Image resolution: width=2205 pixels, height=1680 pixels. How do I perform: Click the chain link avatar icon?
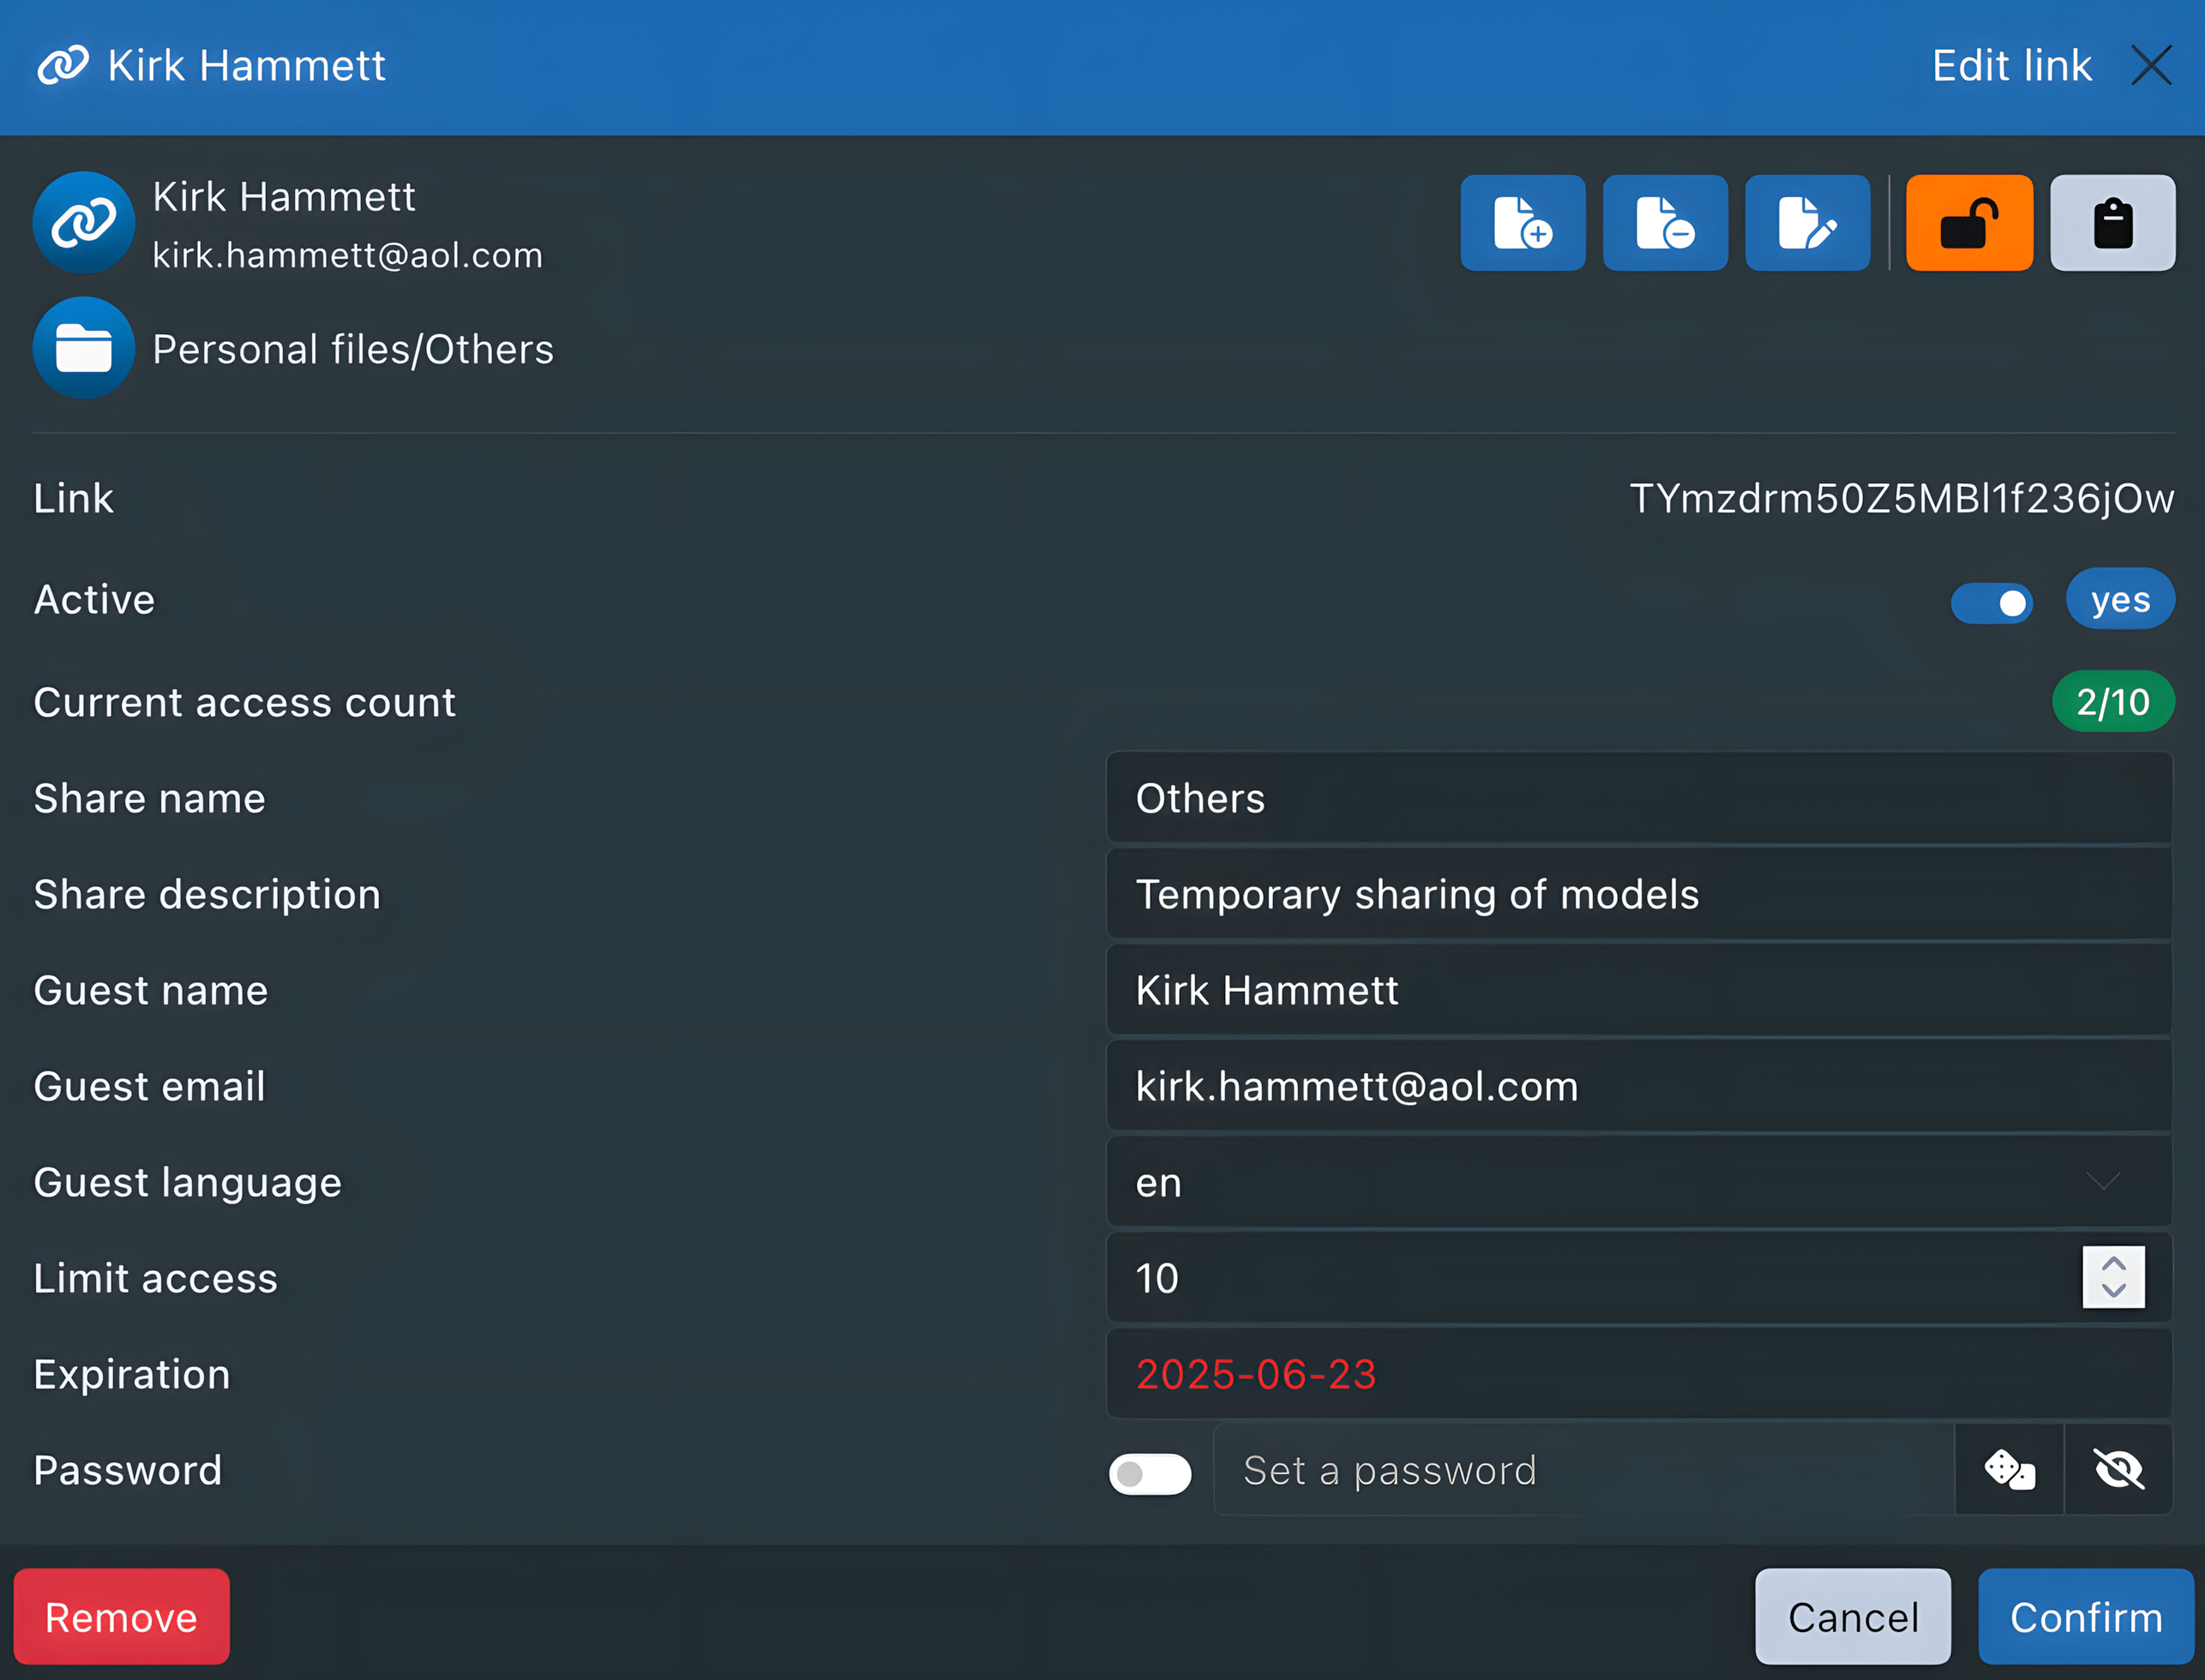click(84, 222)
